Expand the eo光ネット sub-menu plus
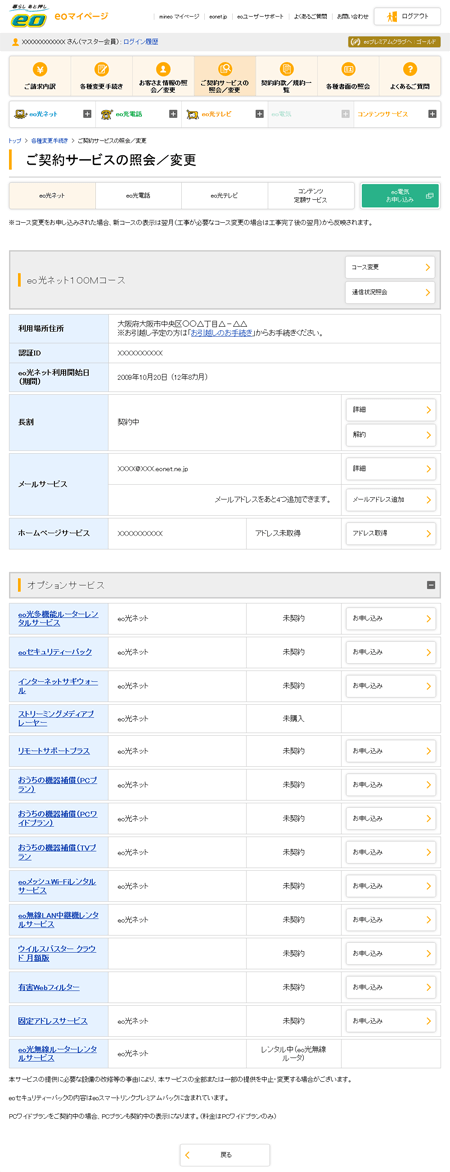Image resolution: width=450 pixels, height=1172 pixels. point(87,114)
